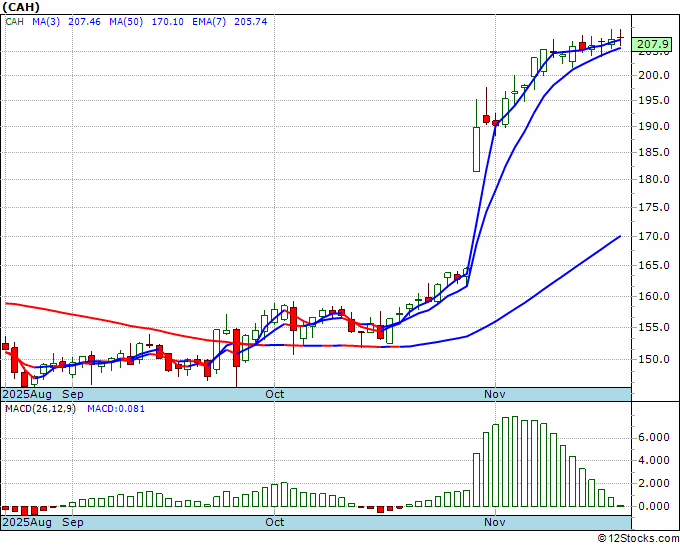Click the CAH ticker legend label
This screenshot has width=680, height=546.
coord(14,22)
